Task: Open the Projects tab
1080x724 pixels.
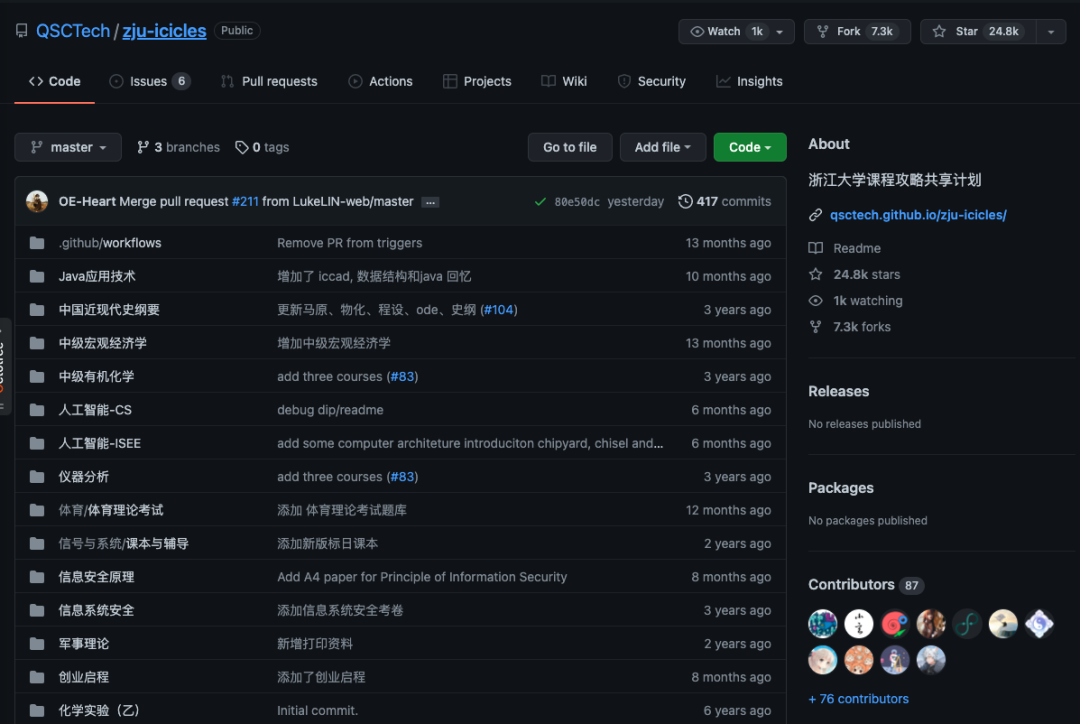Action: (477, 81)
